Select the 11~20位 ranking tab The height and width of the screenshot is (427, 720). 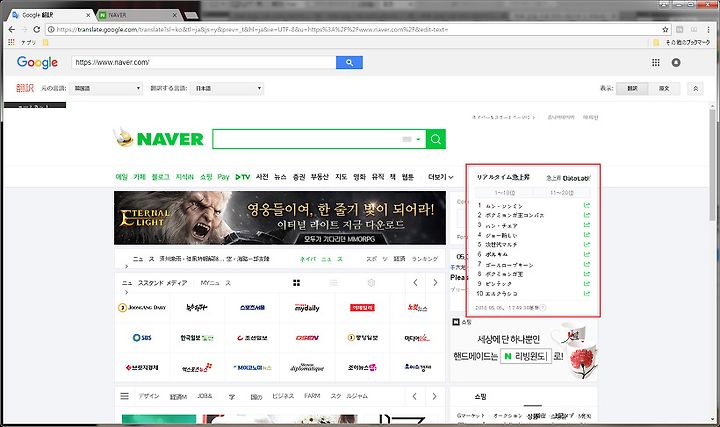pyautogui.click(x=562, y=193)
